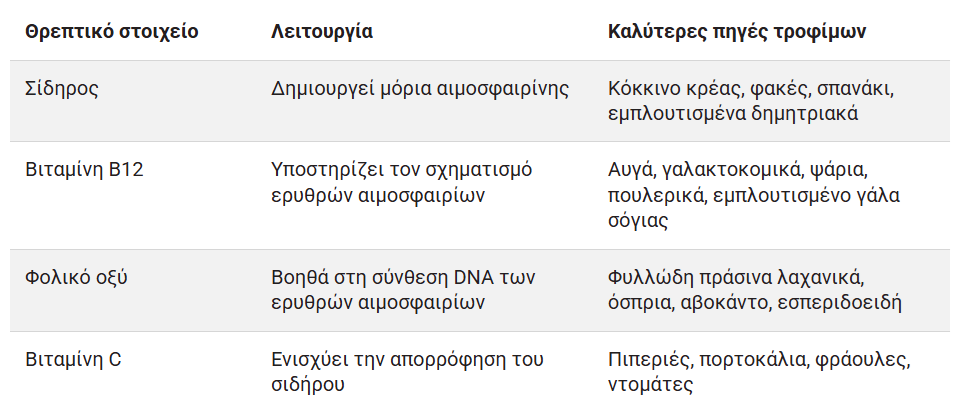Select the 'Φυλλώδη πράσινα λαχανικά' food sources cell
The width and height of the screenshot is (960, 409).
(x=755, y=289)
